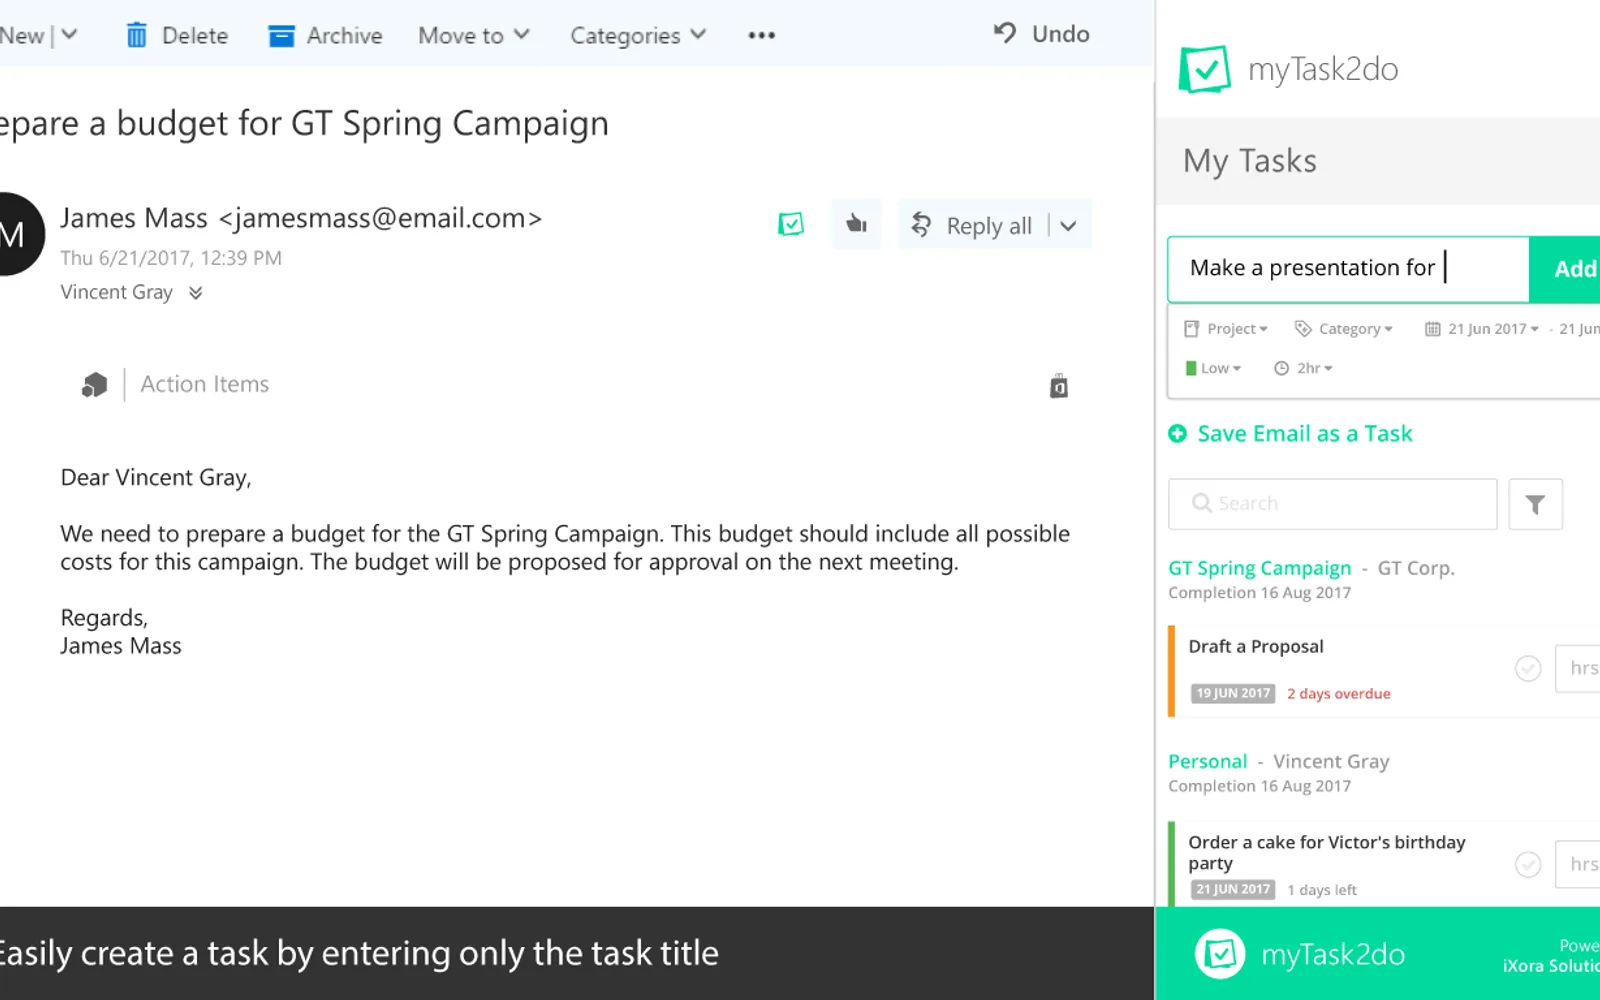Click sender name James Mass

coord(134,218)
